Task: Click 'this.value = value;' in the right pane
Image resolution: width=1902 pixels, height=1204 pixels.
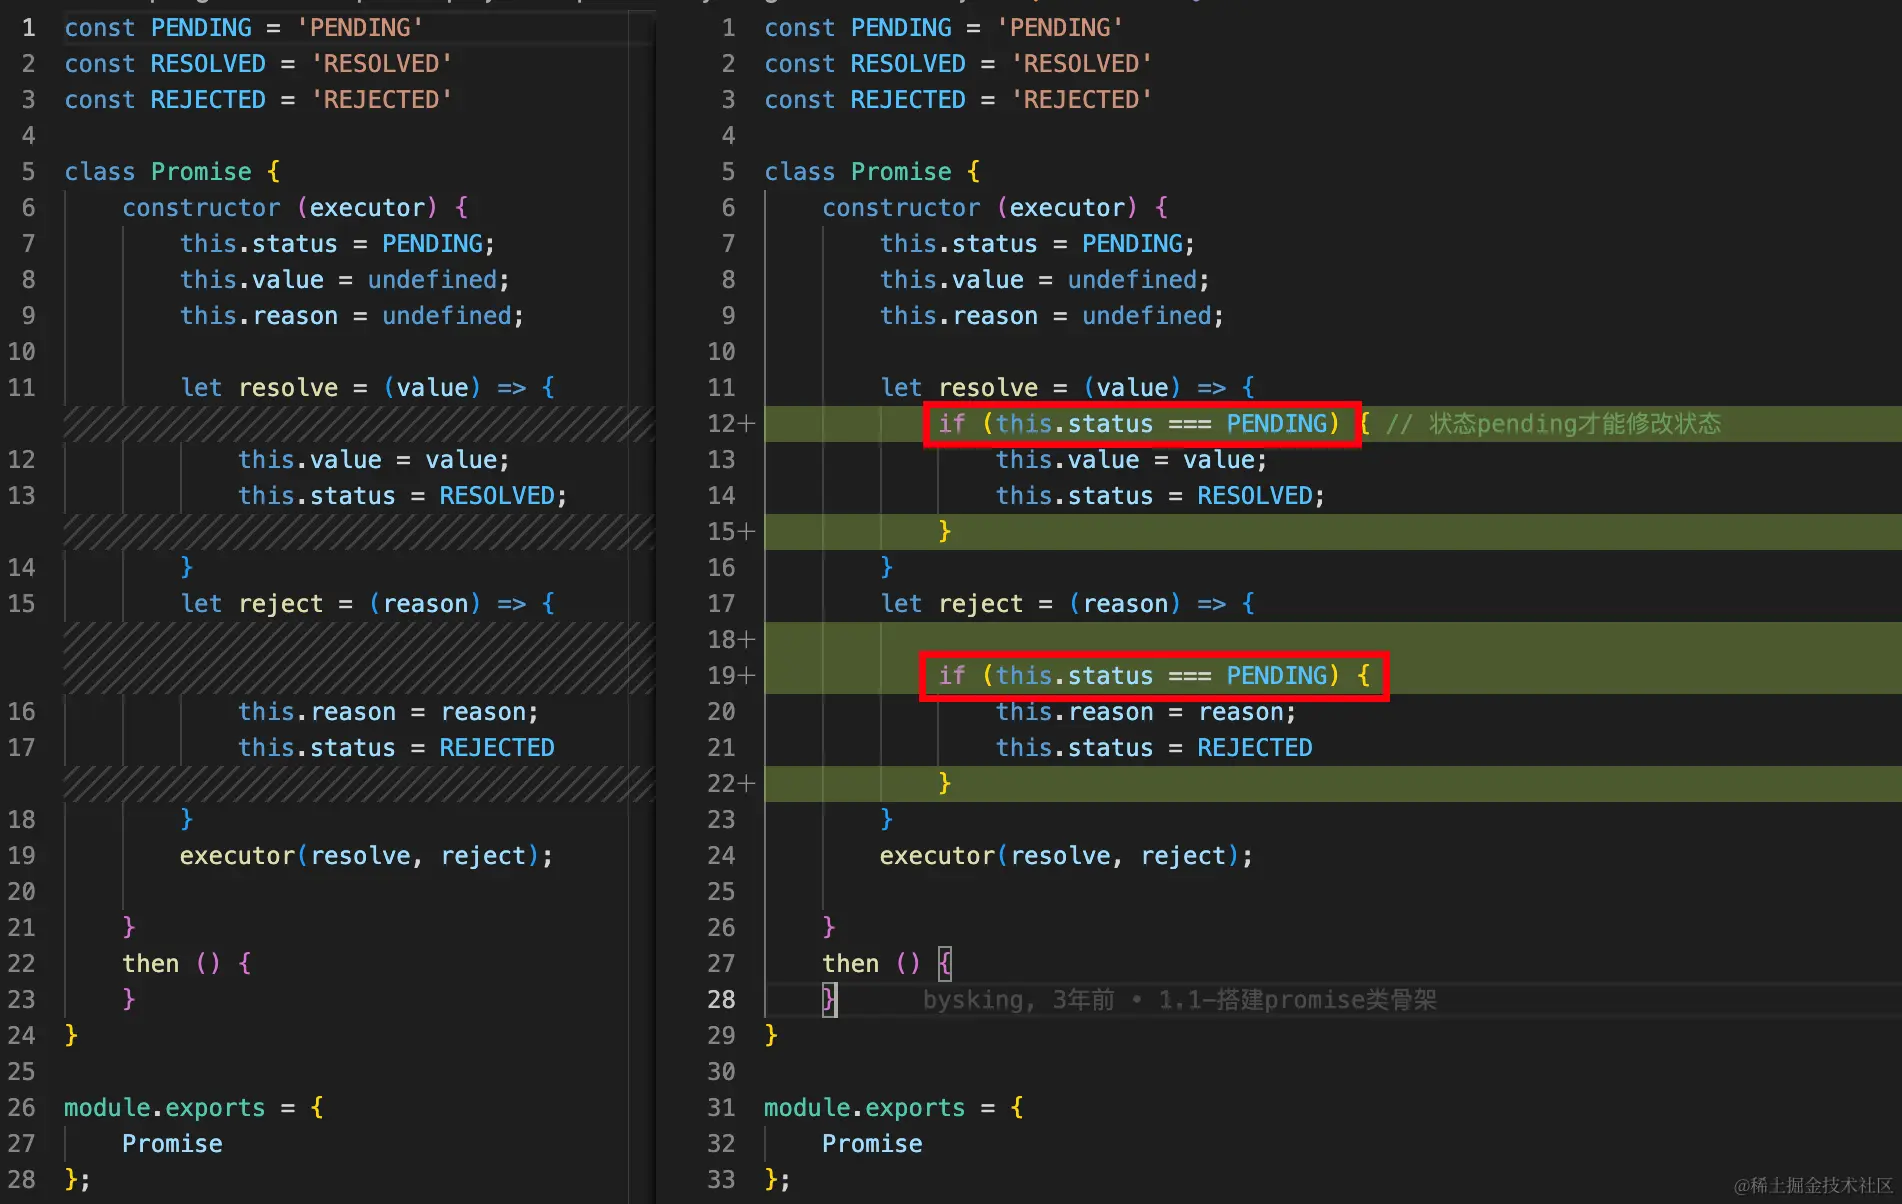Action: (x=1131, y=460)
